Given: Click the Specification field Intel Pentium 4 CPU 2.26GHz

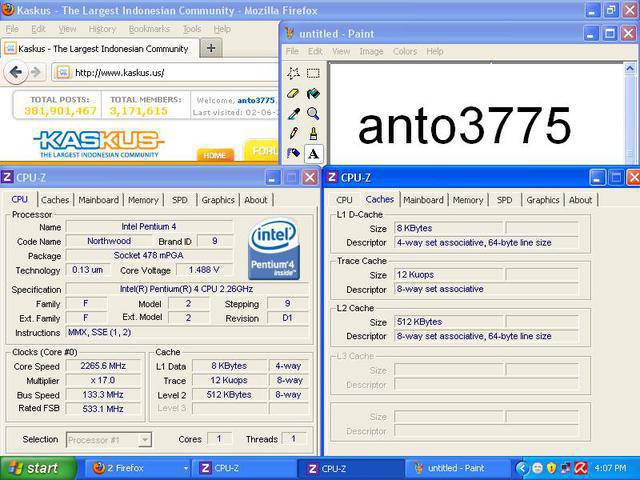Looking at the screenshot, I should tap(187, 289).
